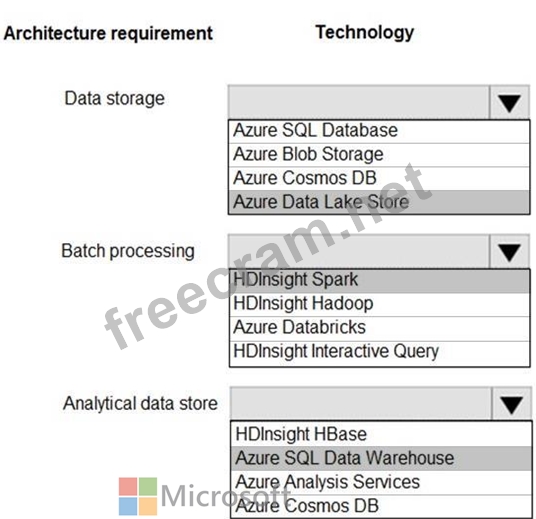Click the Data storage selection field

359,103
